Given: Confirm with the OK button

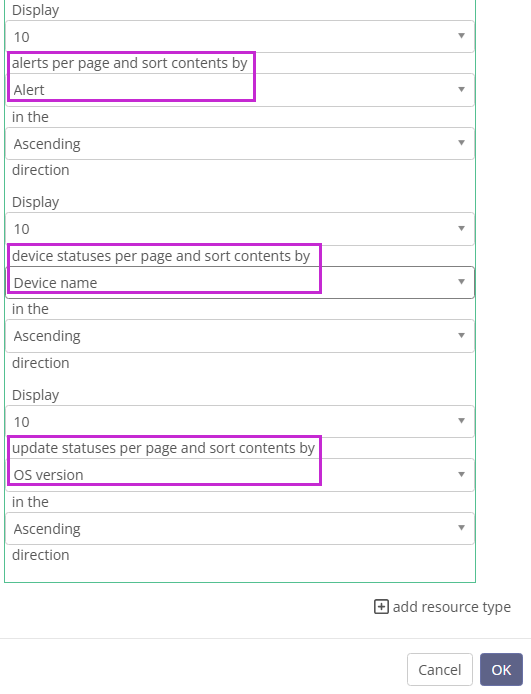Looking at the screenshot, I should pyautogui.click(x=501, y=670).
